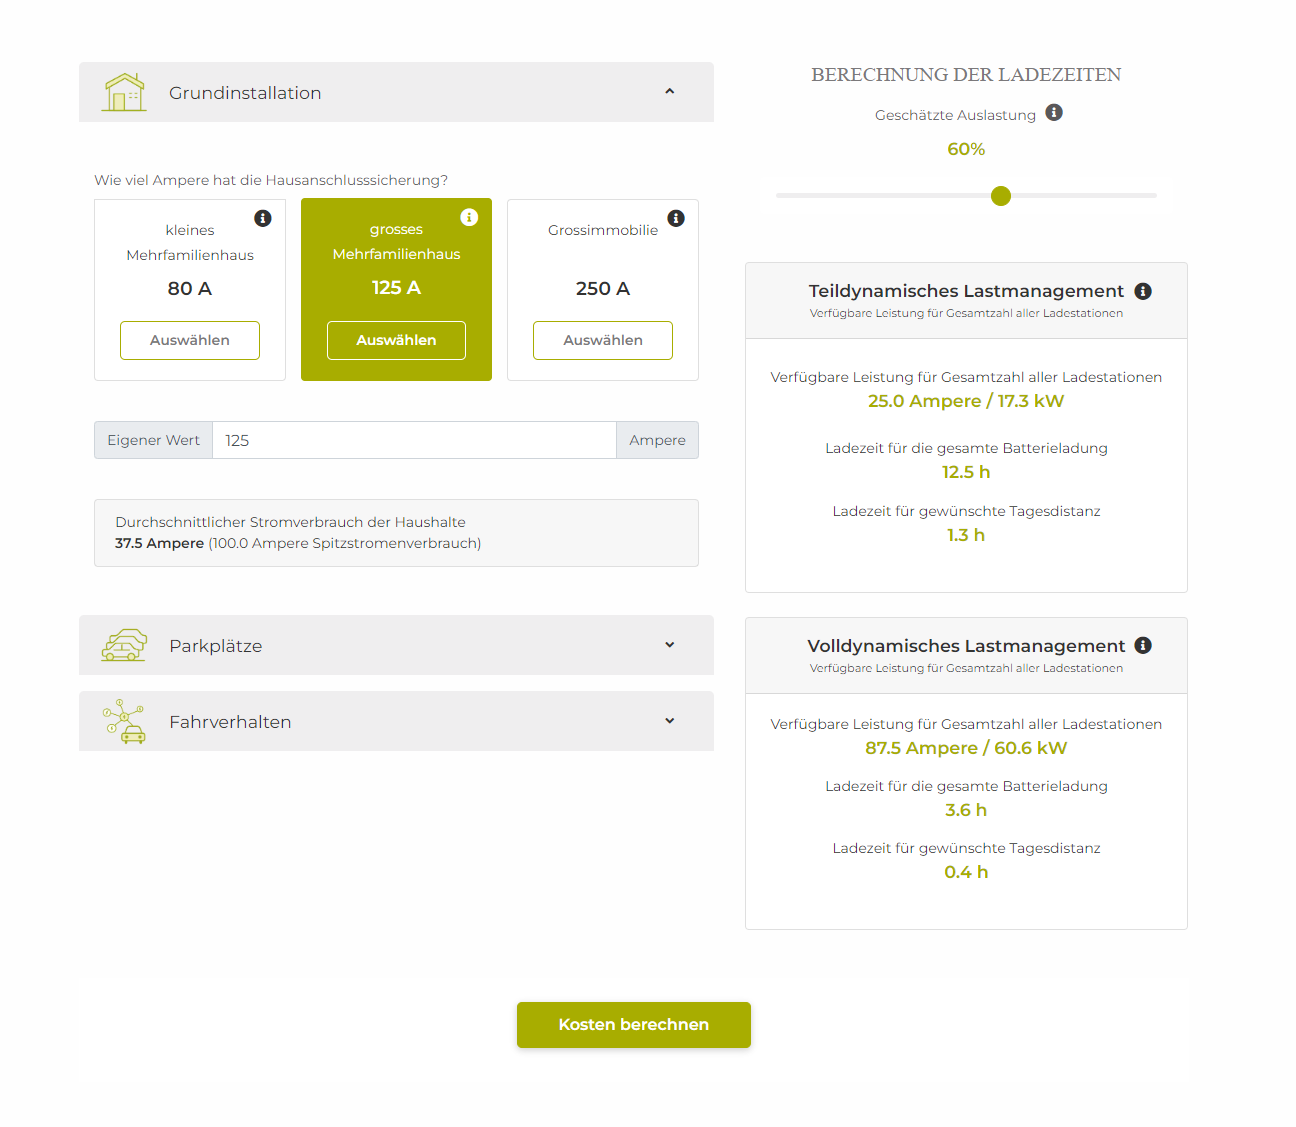Expand the Fahrverhalten section
Image resolution: width=1296 pixels, height=1127 pixels.
point(669,721)
